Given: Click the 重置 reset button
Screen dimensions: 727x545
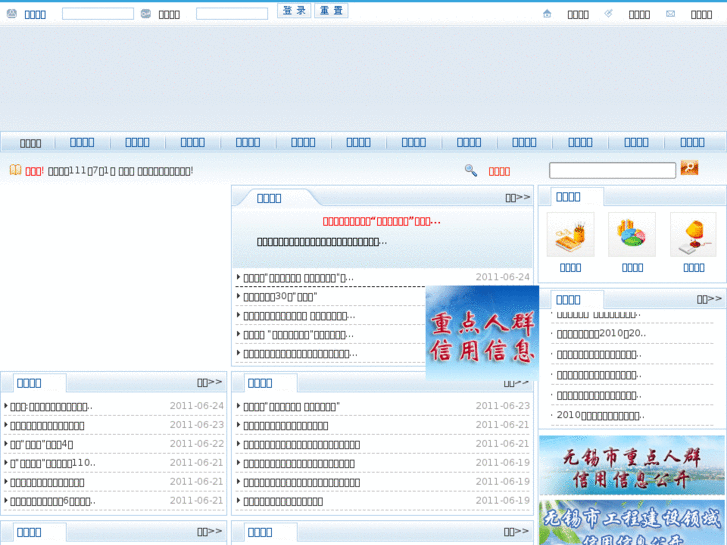Looking at the screenshot, I should click(331, 11).
